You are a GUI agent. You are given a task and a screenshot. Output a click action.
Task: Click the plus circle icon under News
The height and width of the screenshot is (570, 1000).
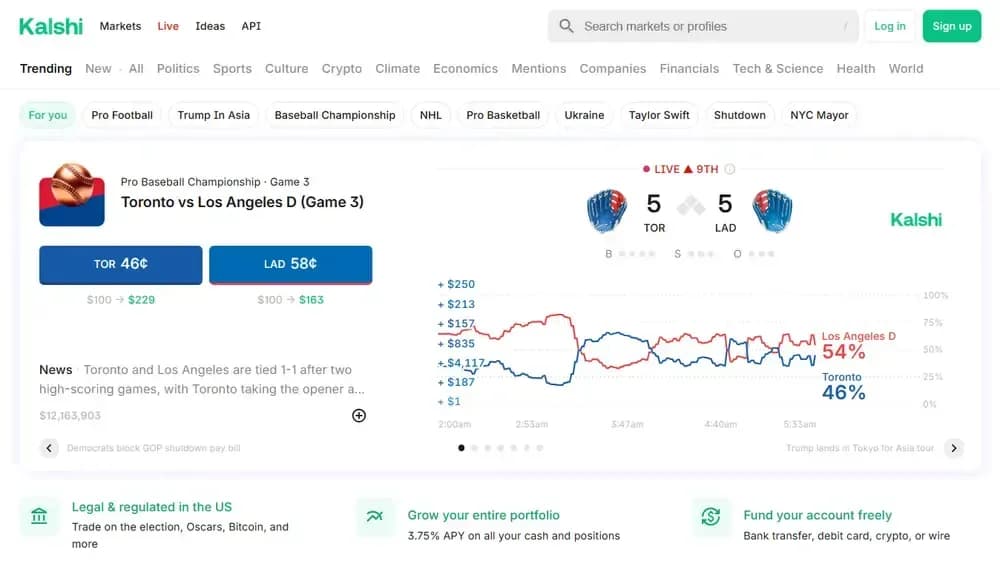click(359, 415)
